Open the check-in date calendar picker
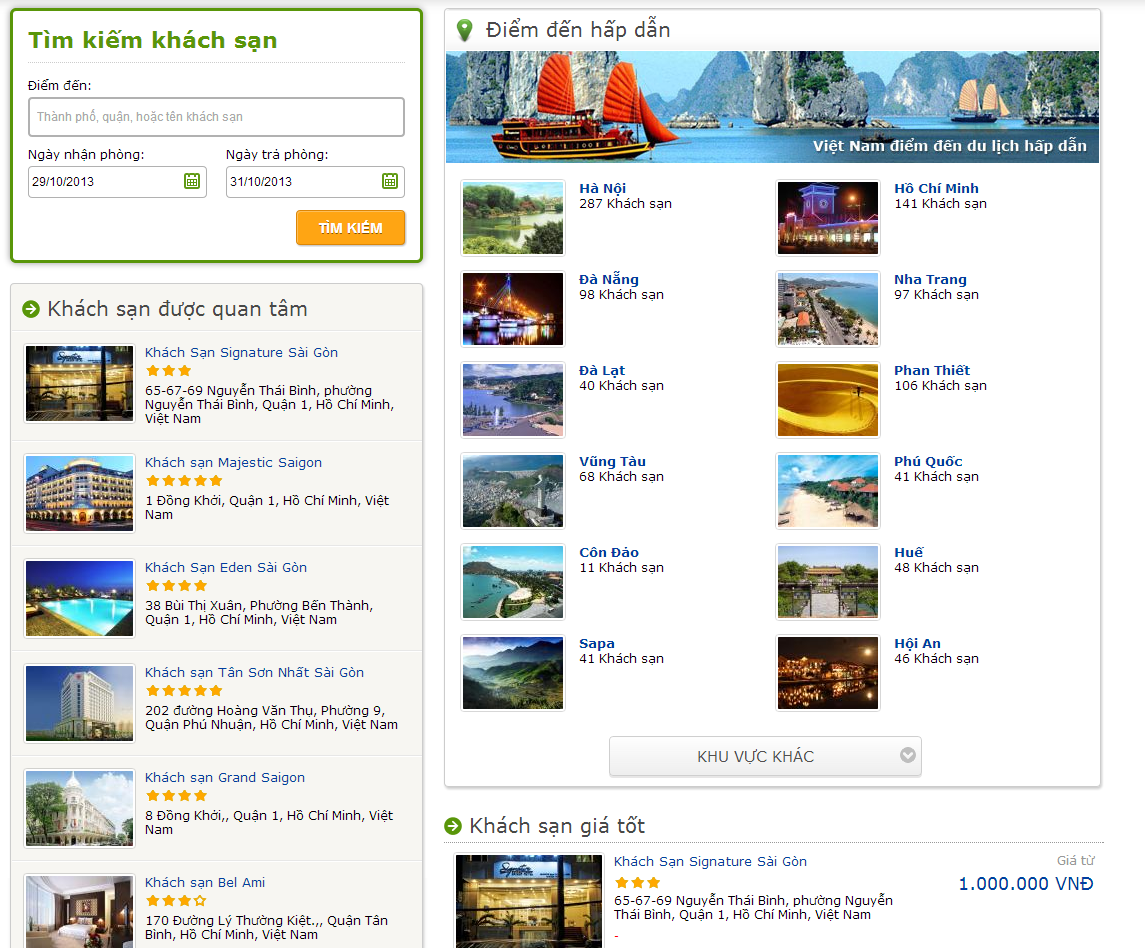This screenshot has height=948, width=1145. pos(194,182)
